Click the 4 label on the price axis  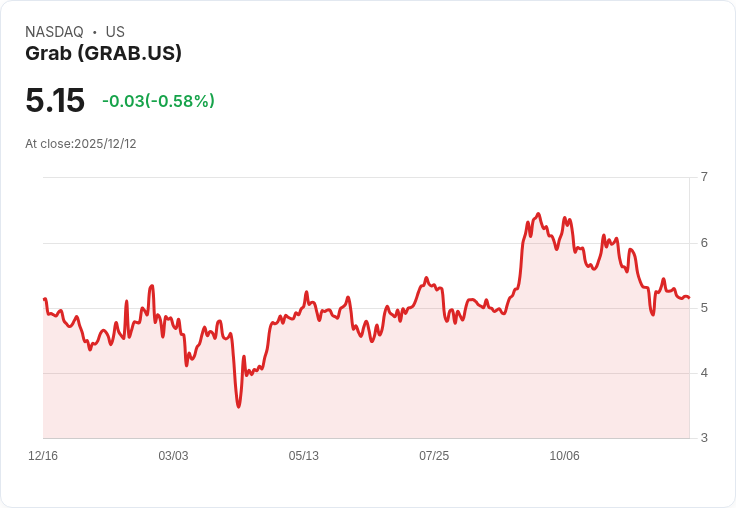[x=704, y=373]
